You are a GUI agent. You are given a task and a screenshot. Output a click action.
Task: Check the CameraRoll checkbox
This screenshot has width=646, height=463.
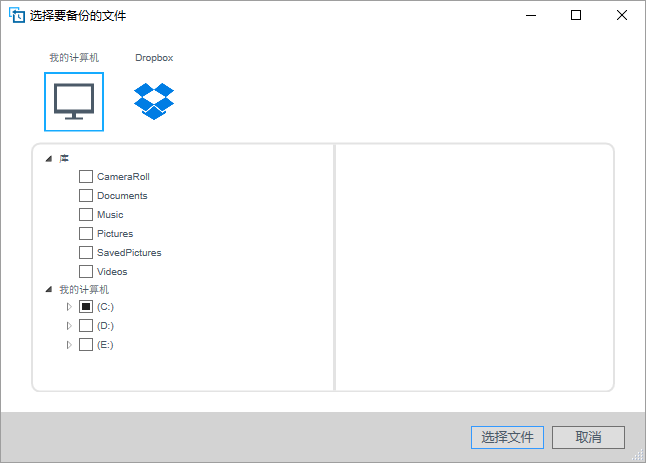[x=86, y=176]
